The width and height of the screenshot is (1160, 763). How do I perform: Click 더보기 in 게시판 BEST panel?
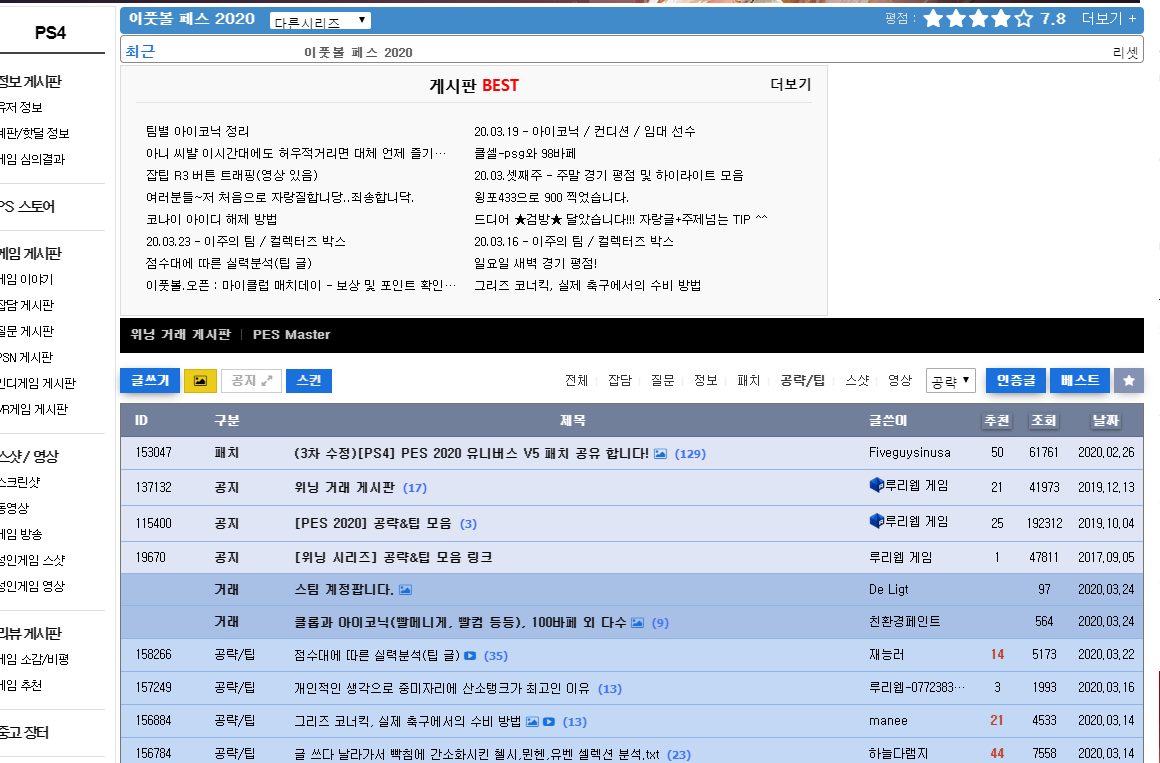[791, 84]
